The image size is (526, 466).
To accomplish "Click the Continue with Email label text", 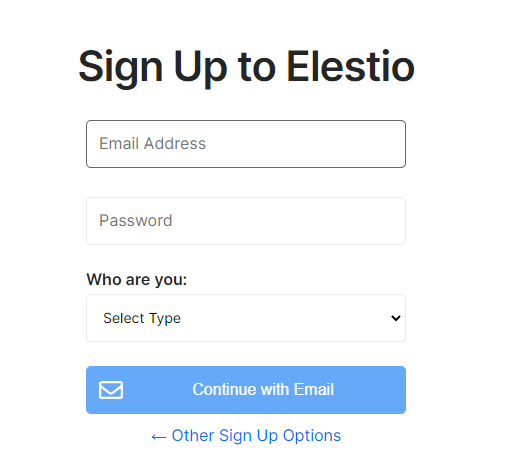I will click(x=263, y=390).
